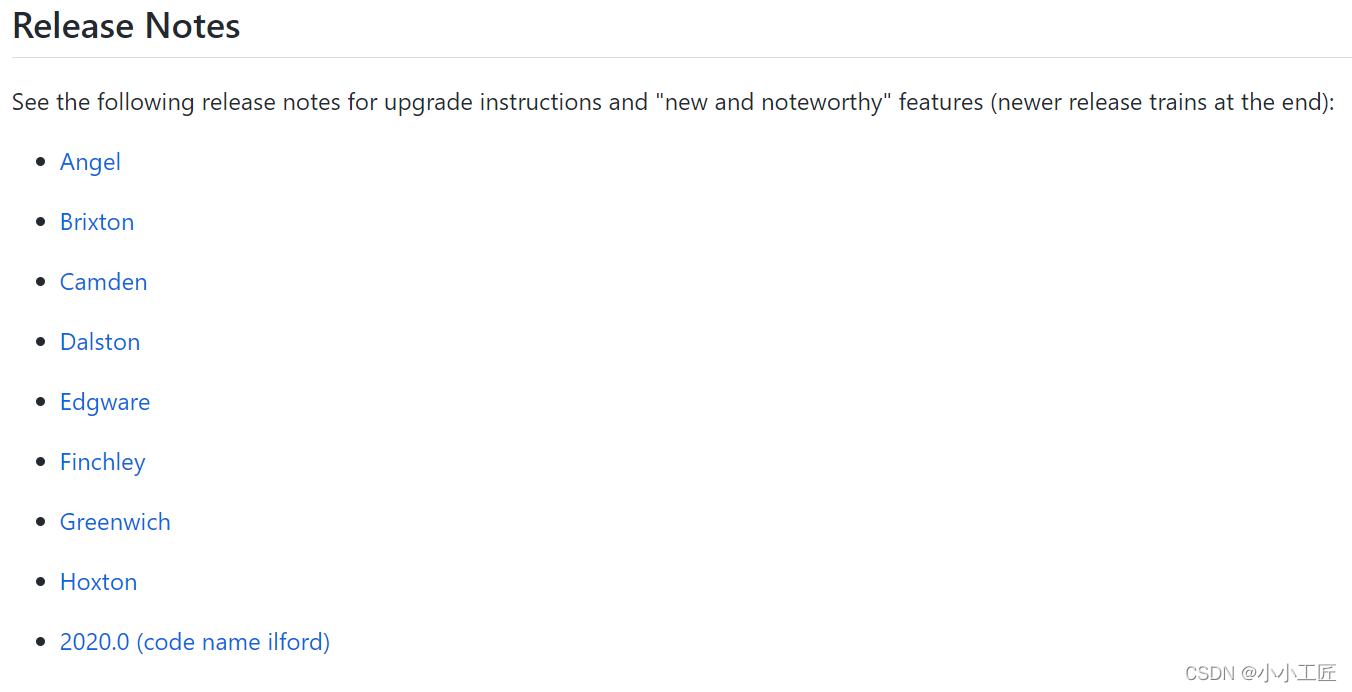Select the Edgware release notes link

[x=105, y=402]
